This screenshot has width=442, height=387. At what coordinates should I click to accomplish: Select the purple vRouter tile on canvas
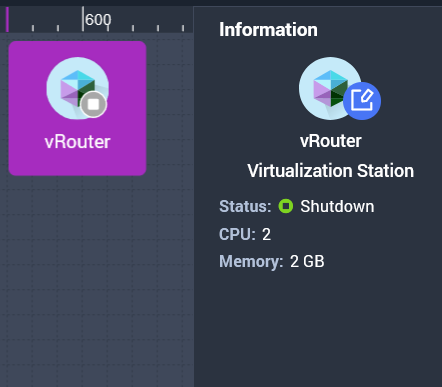(77, 108)
